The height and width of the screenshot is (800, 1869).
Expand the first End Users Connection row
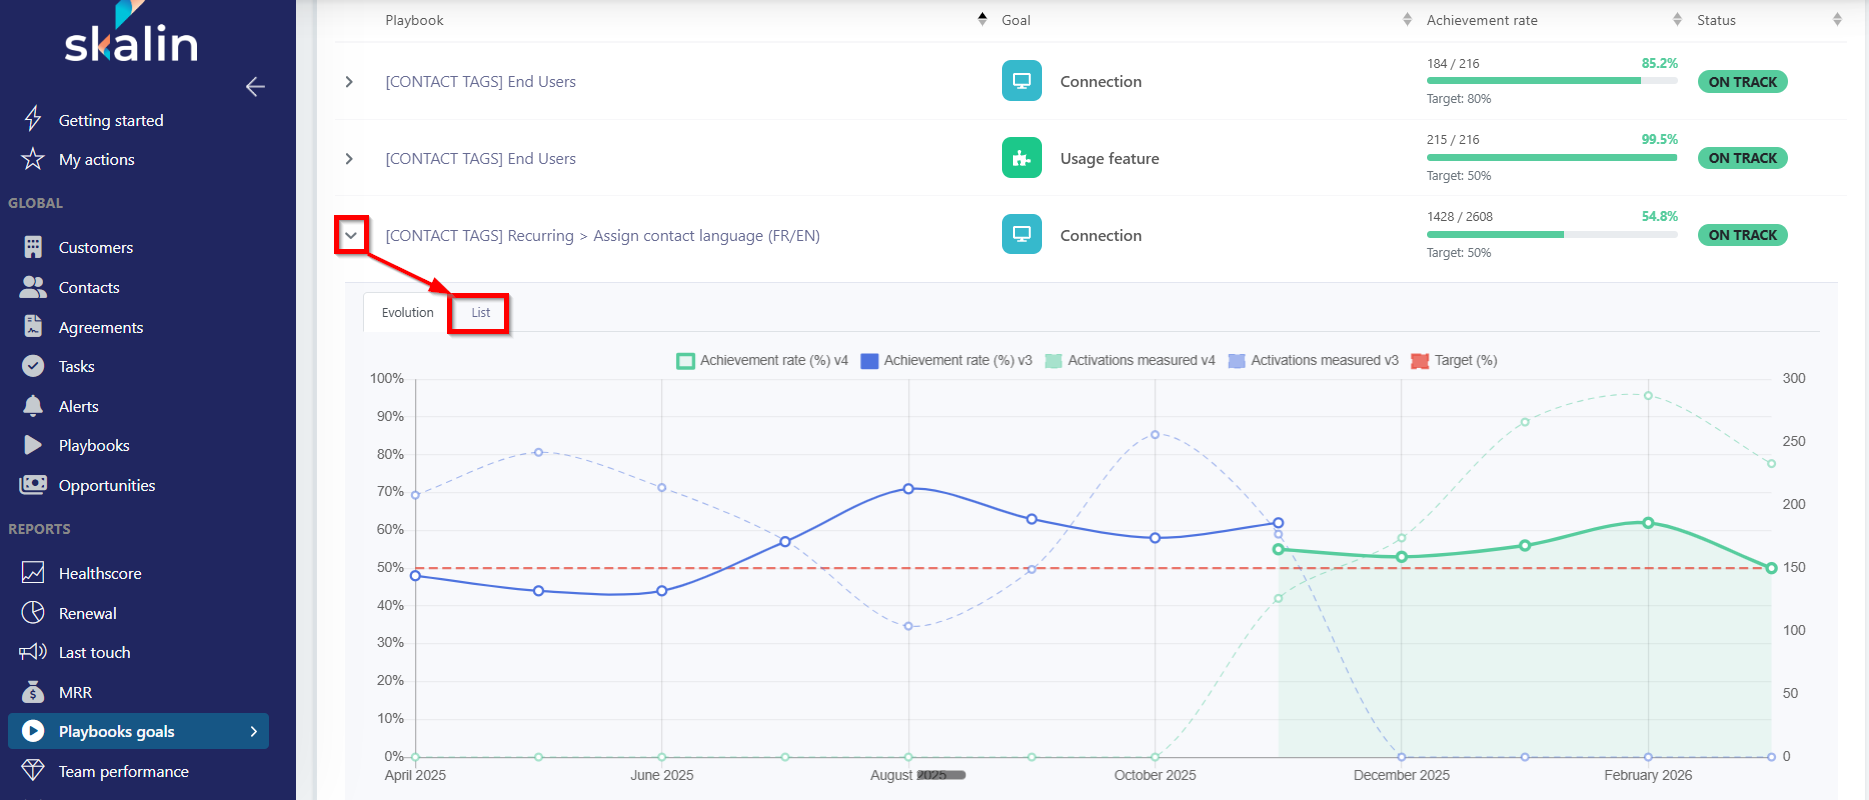[349, 82]
